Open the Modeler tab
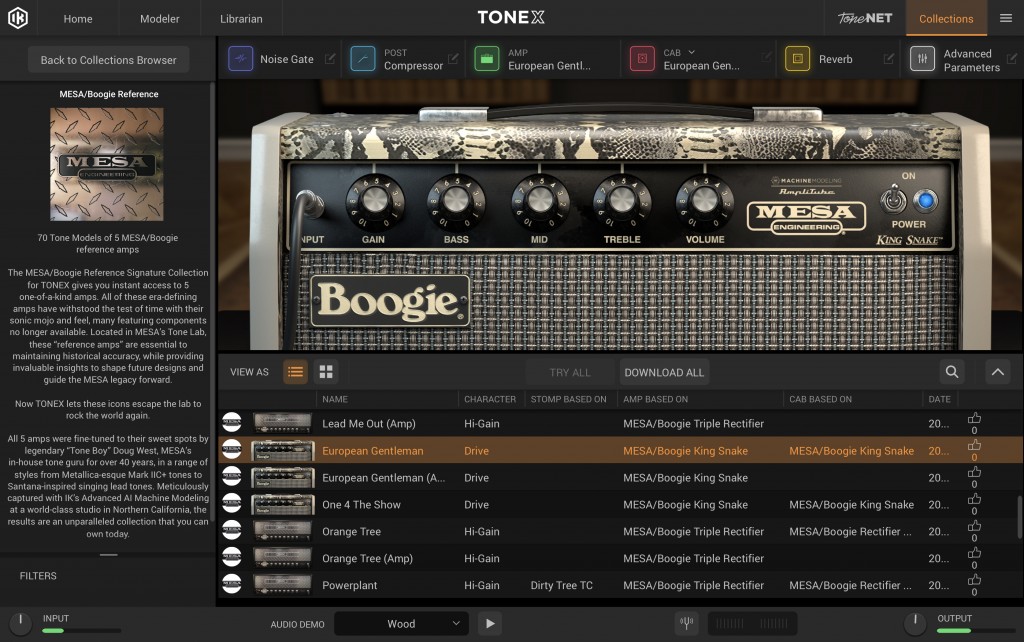Image resolution: width=1024 pixels, height=642 pixels. coord(159,18)
